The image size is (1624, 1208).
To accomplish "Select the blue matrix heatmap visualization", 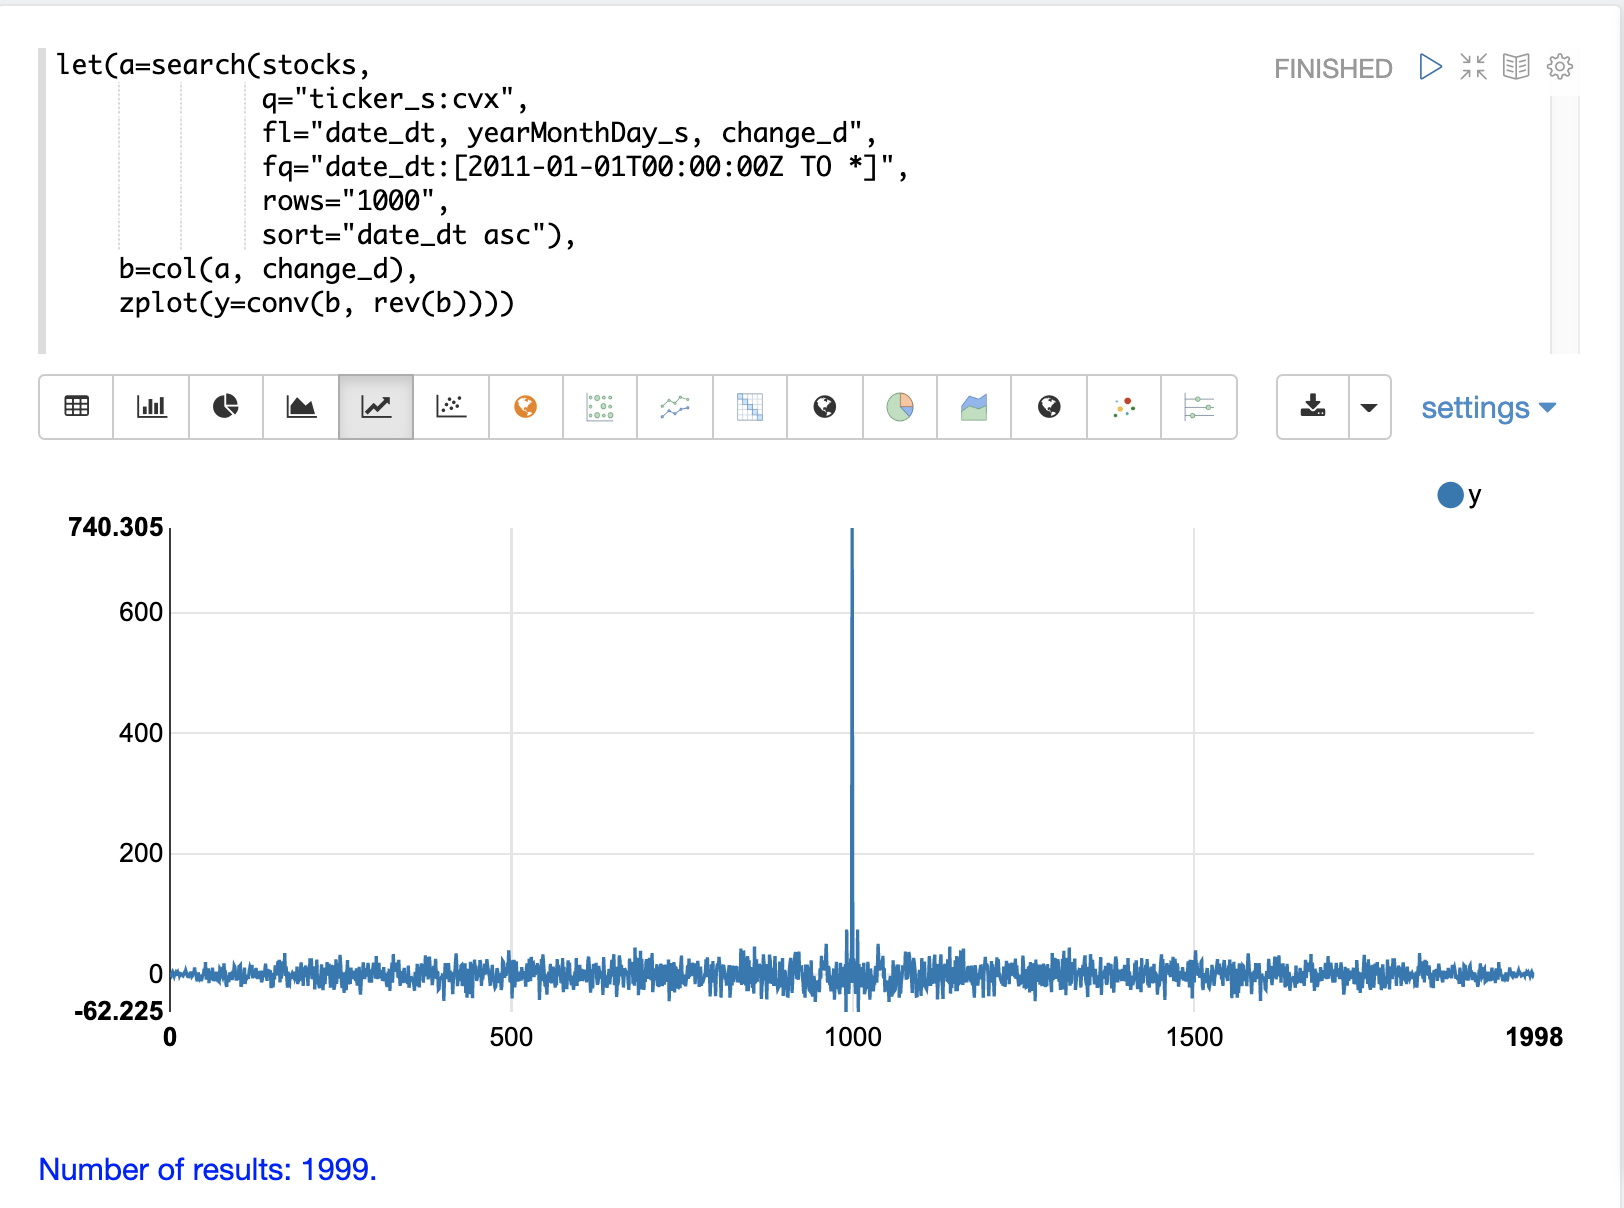I will click(750, 407).
